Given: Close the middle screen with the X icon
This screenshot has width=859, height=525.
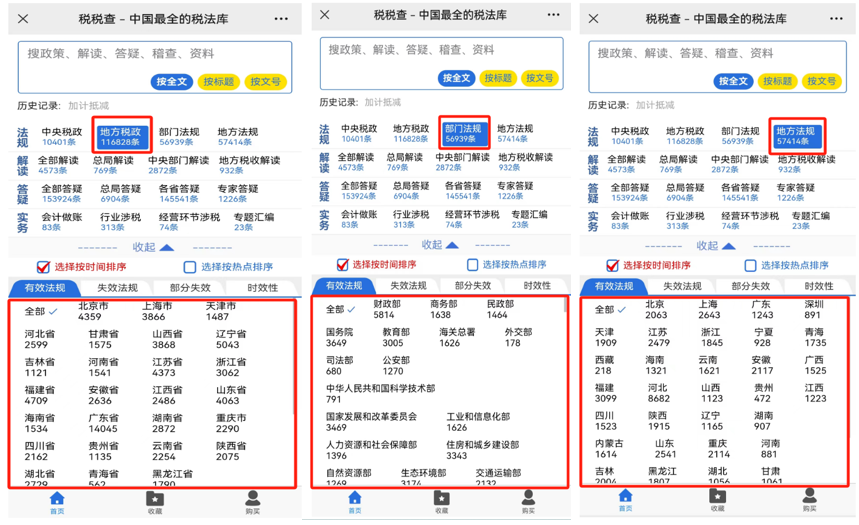Looking at the screenshot, I should (x=324, y=14).
